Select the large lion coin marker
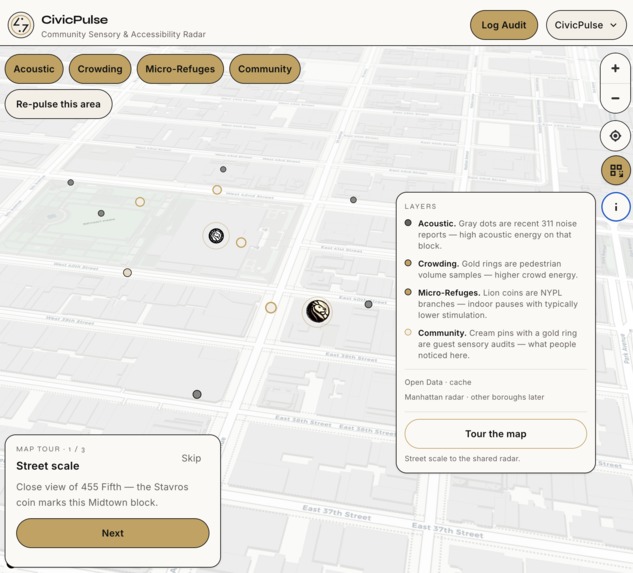The height and width of the screenshot is (573, 633). [317, 312]
